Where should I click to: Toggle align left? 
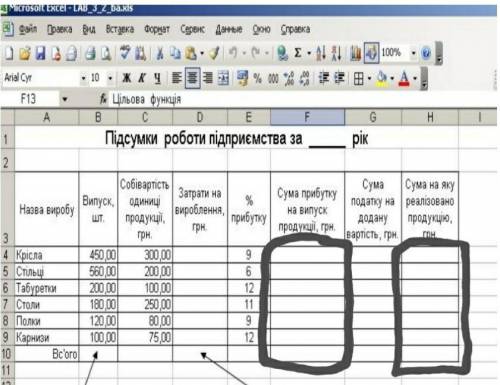pyautogui.click(x=177, y=78)
